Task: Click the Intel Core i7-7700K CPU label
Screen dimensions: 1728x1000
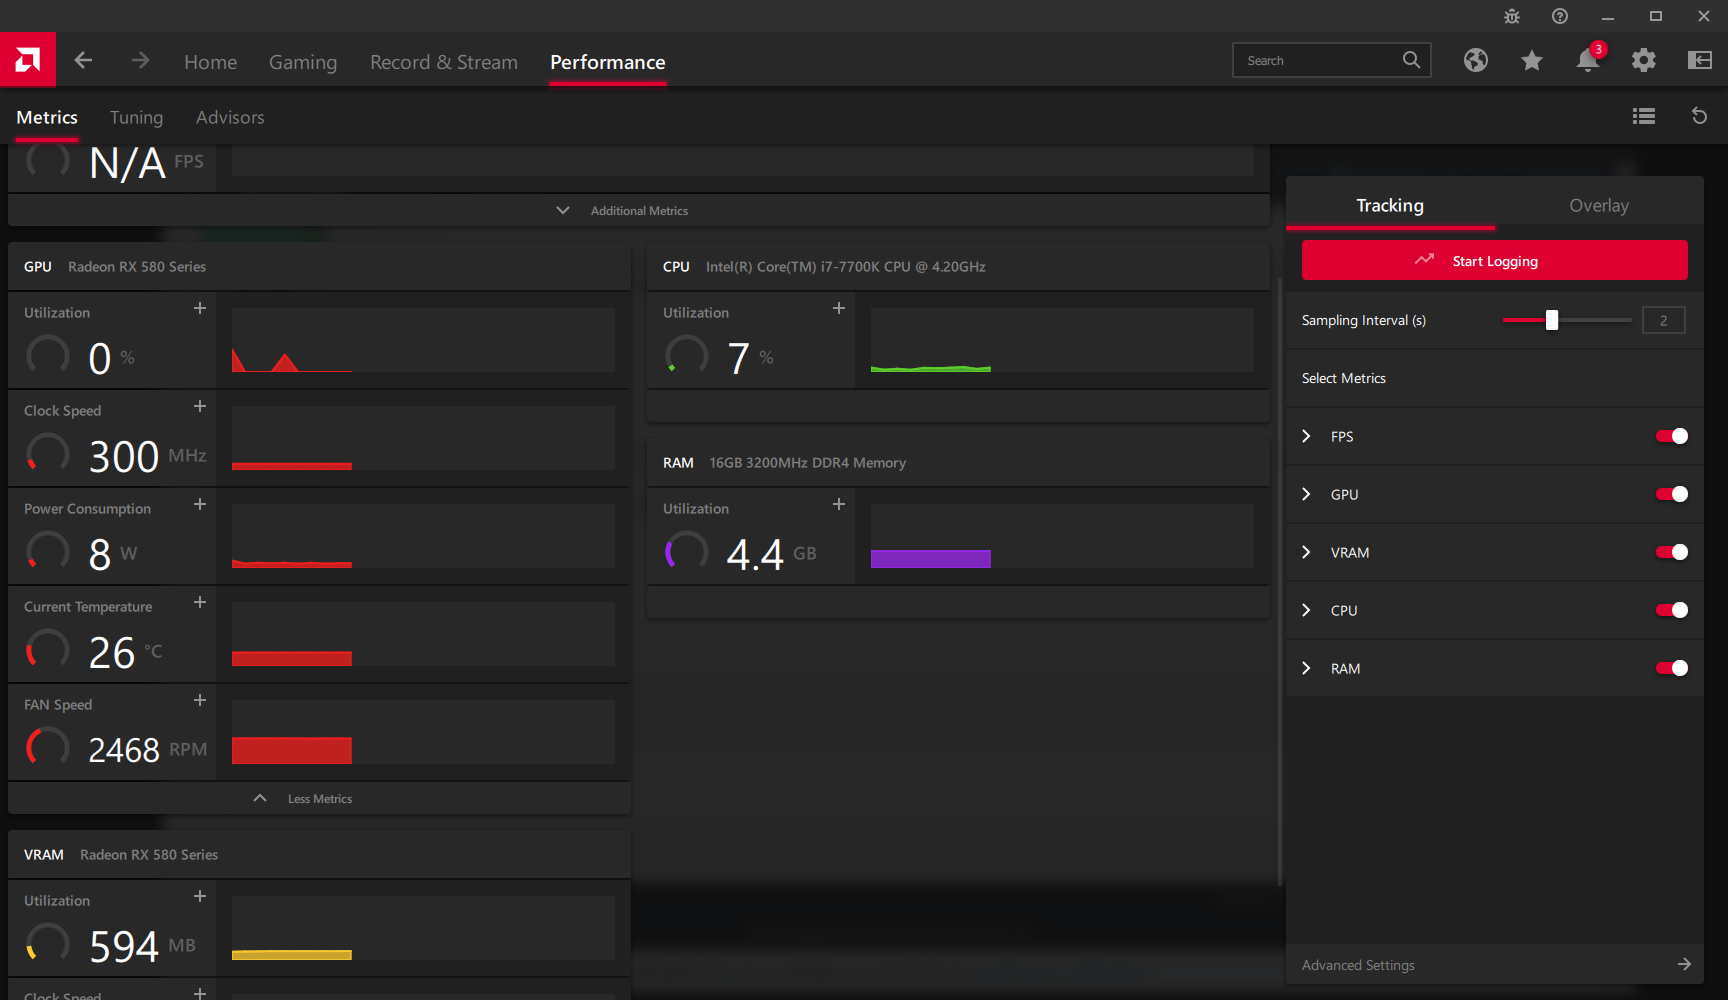Action: [x=846, y=267]
